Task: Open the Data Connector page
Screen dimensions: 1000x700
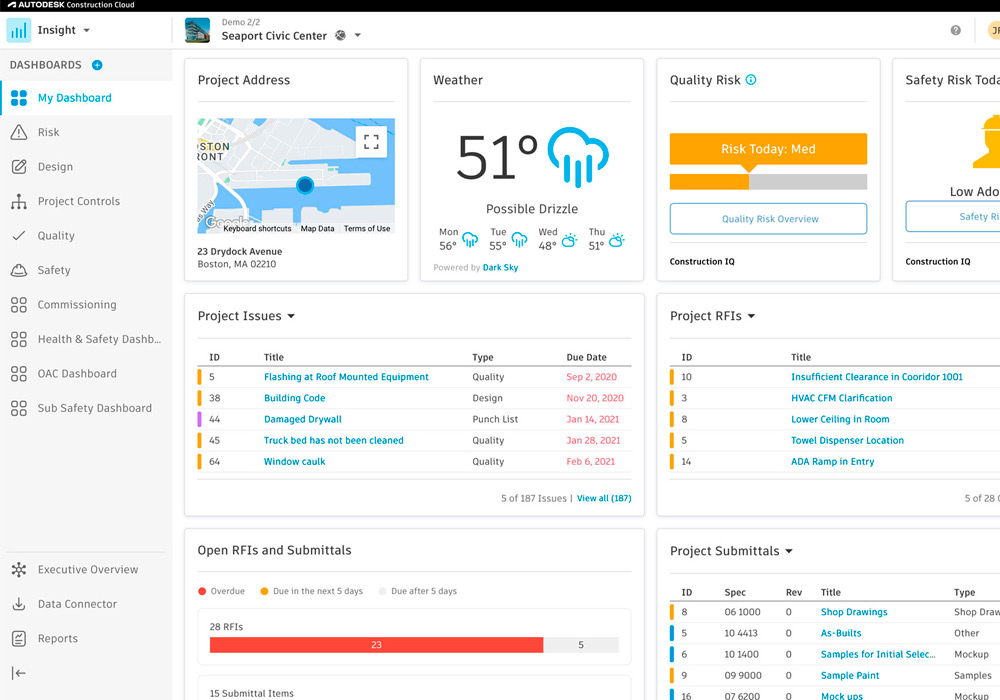Action: pos(77,604)
